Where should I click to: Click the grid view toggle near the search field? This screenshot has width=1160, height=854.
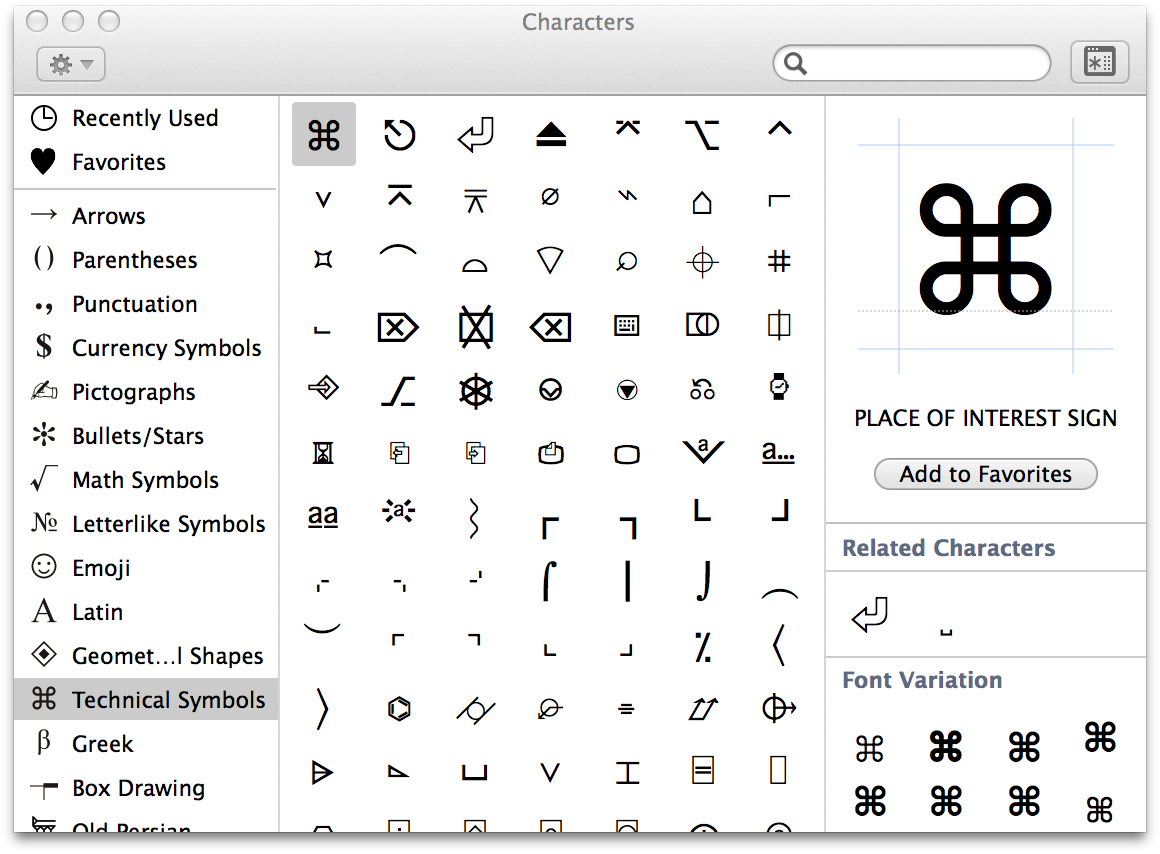pyautogui.click(x=1099, y=61)
